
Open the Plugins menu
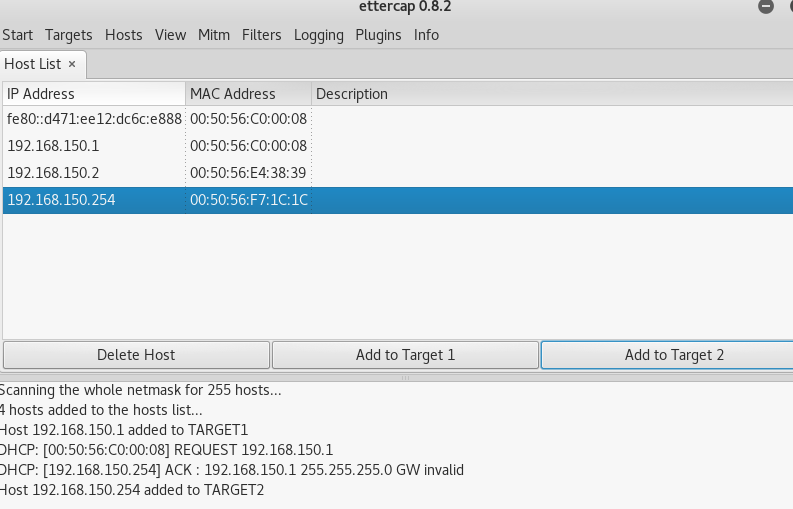(378, 35)
